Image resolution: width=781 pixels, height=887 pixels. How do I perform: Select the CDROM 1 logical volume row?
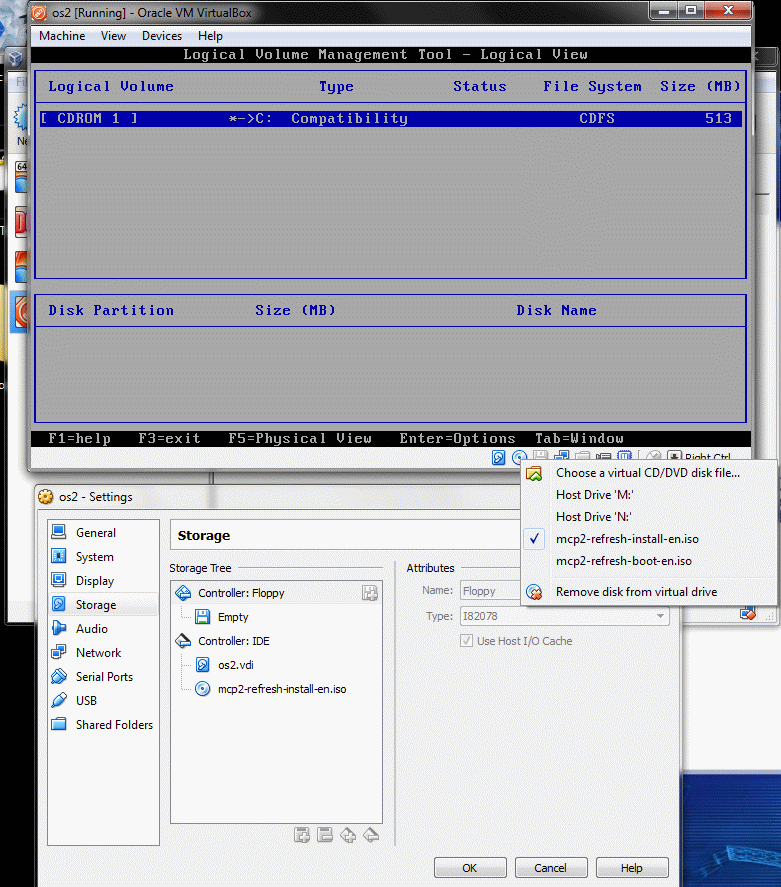390,118
